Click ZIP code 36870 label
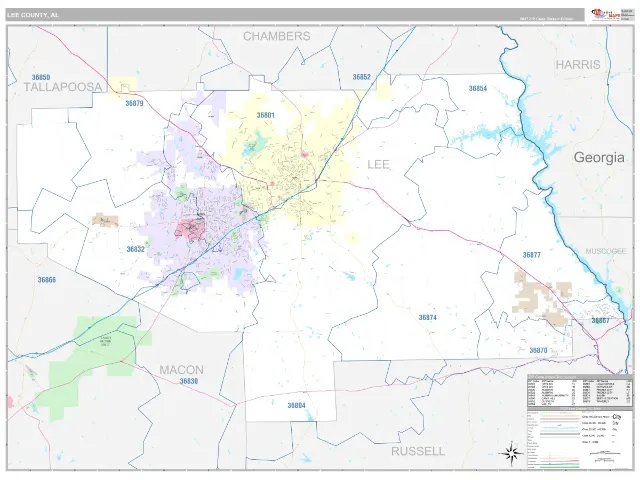Viewport: 640px width, 480px height. coord(538,350)
